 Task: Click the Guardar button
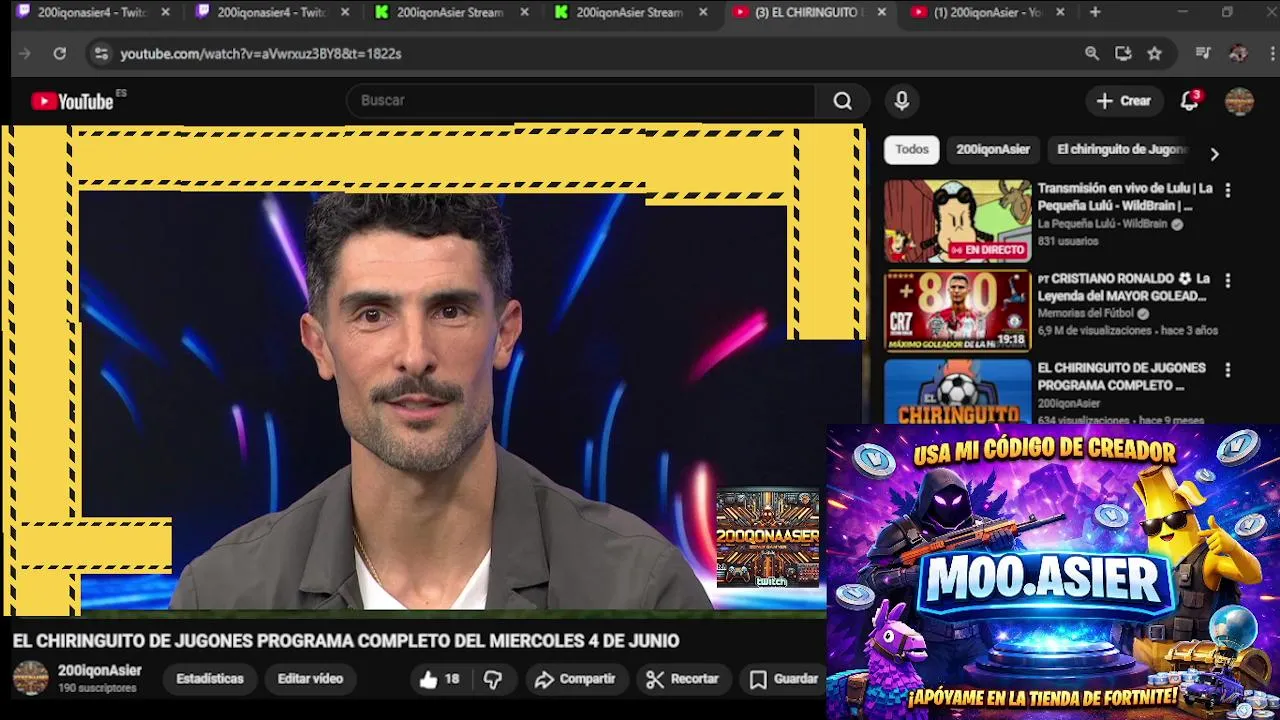[785, 679]
